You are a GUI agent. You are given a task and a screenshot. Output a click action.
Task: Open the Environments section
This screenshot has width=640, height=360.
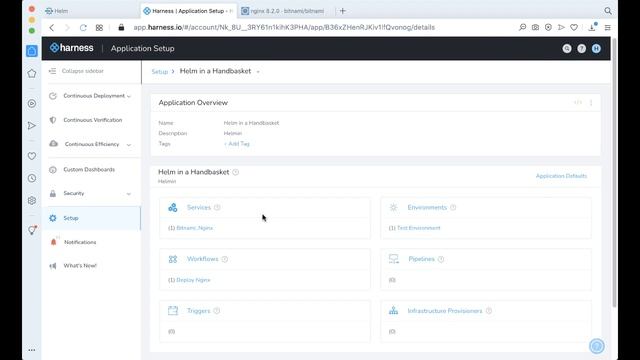[x=427, y=207]
